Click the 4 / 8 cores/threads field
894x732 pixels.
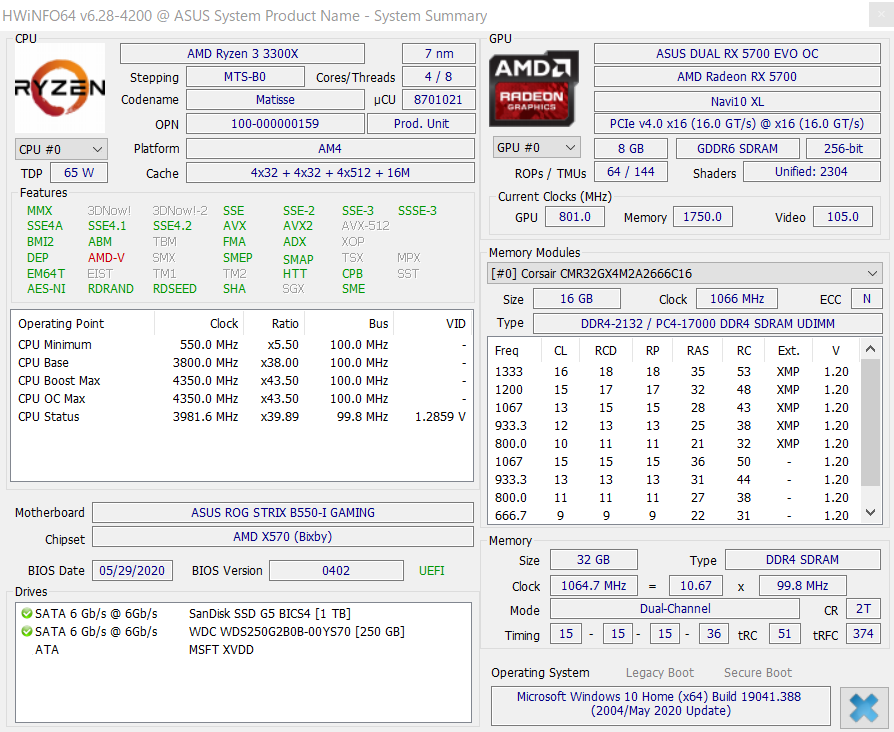tap(438, 77)
